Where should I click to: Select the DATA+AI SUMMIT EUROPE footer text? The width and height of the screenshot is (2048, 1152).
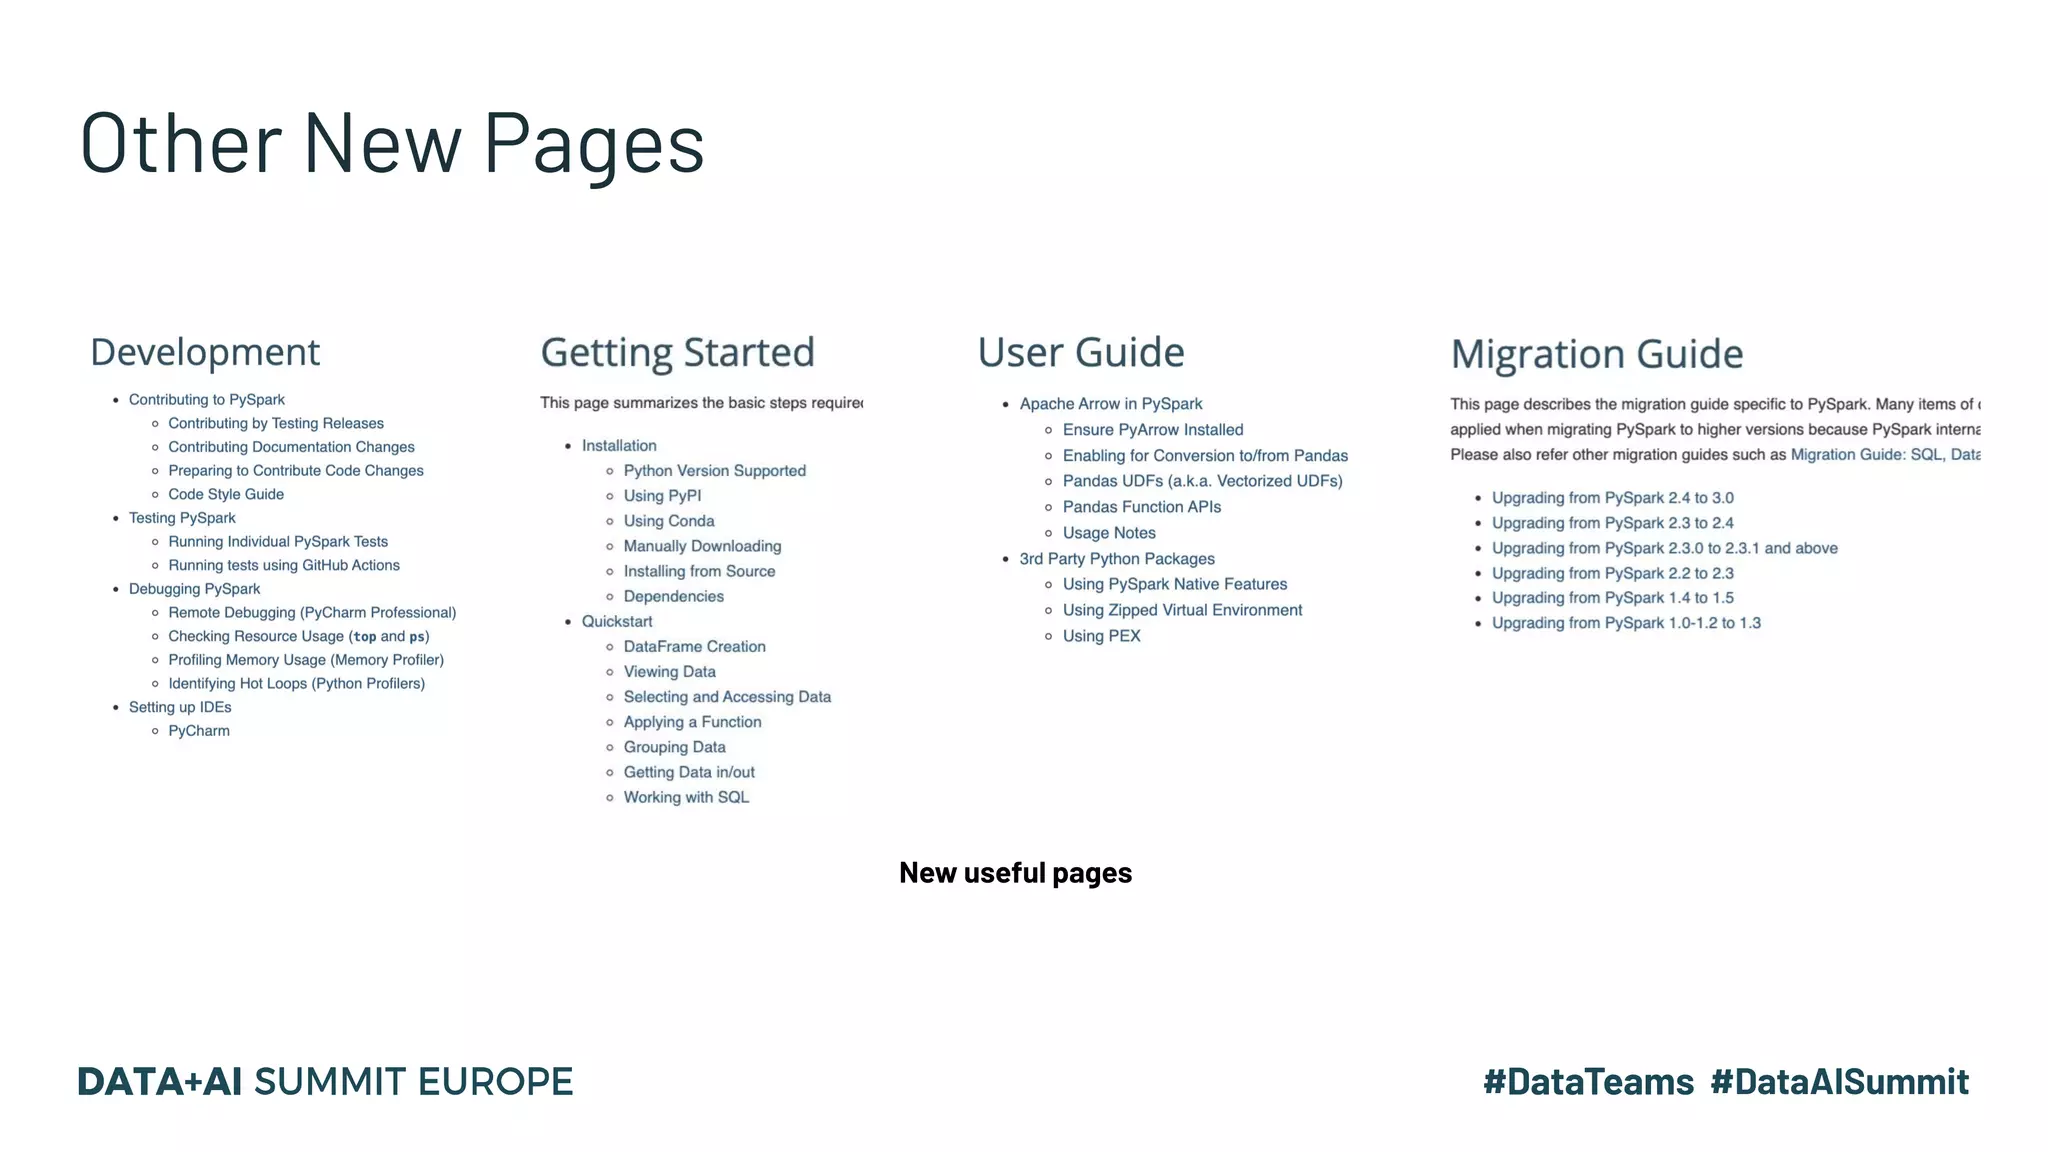point(325,1082)
